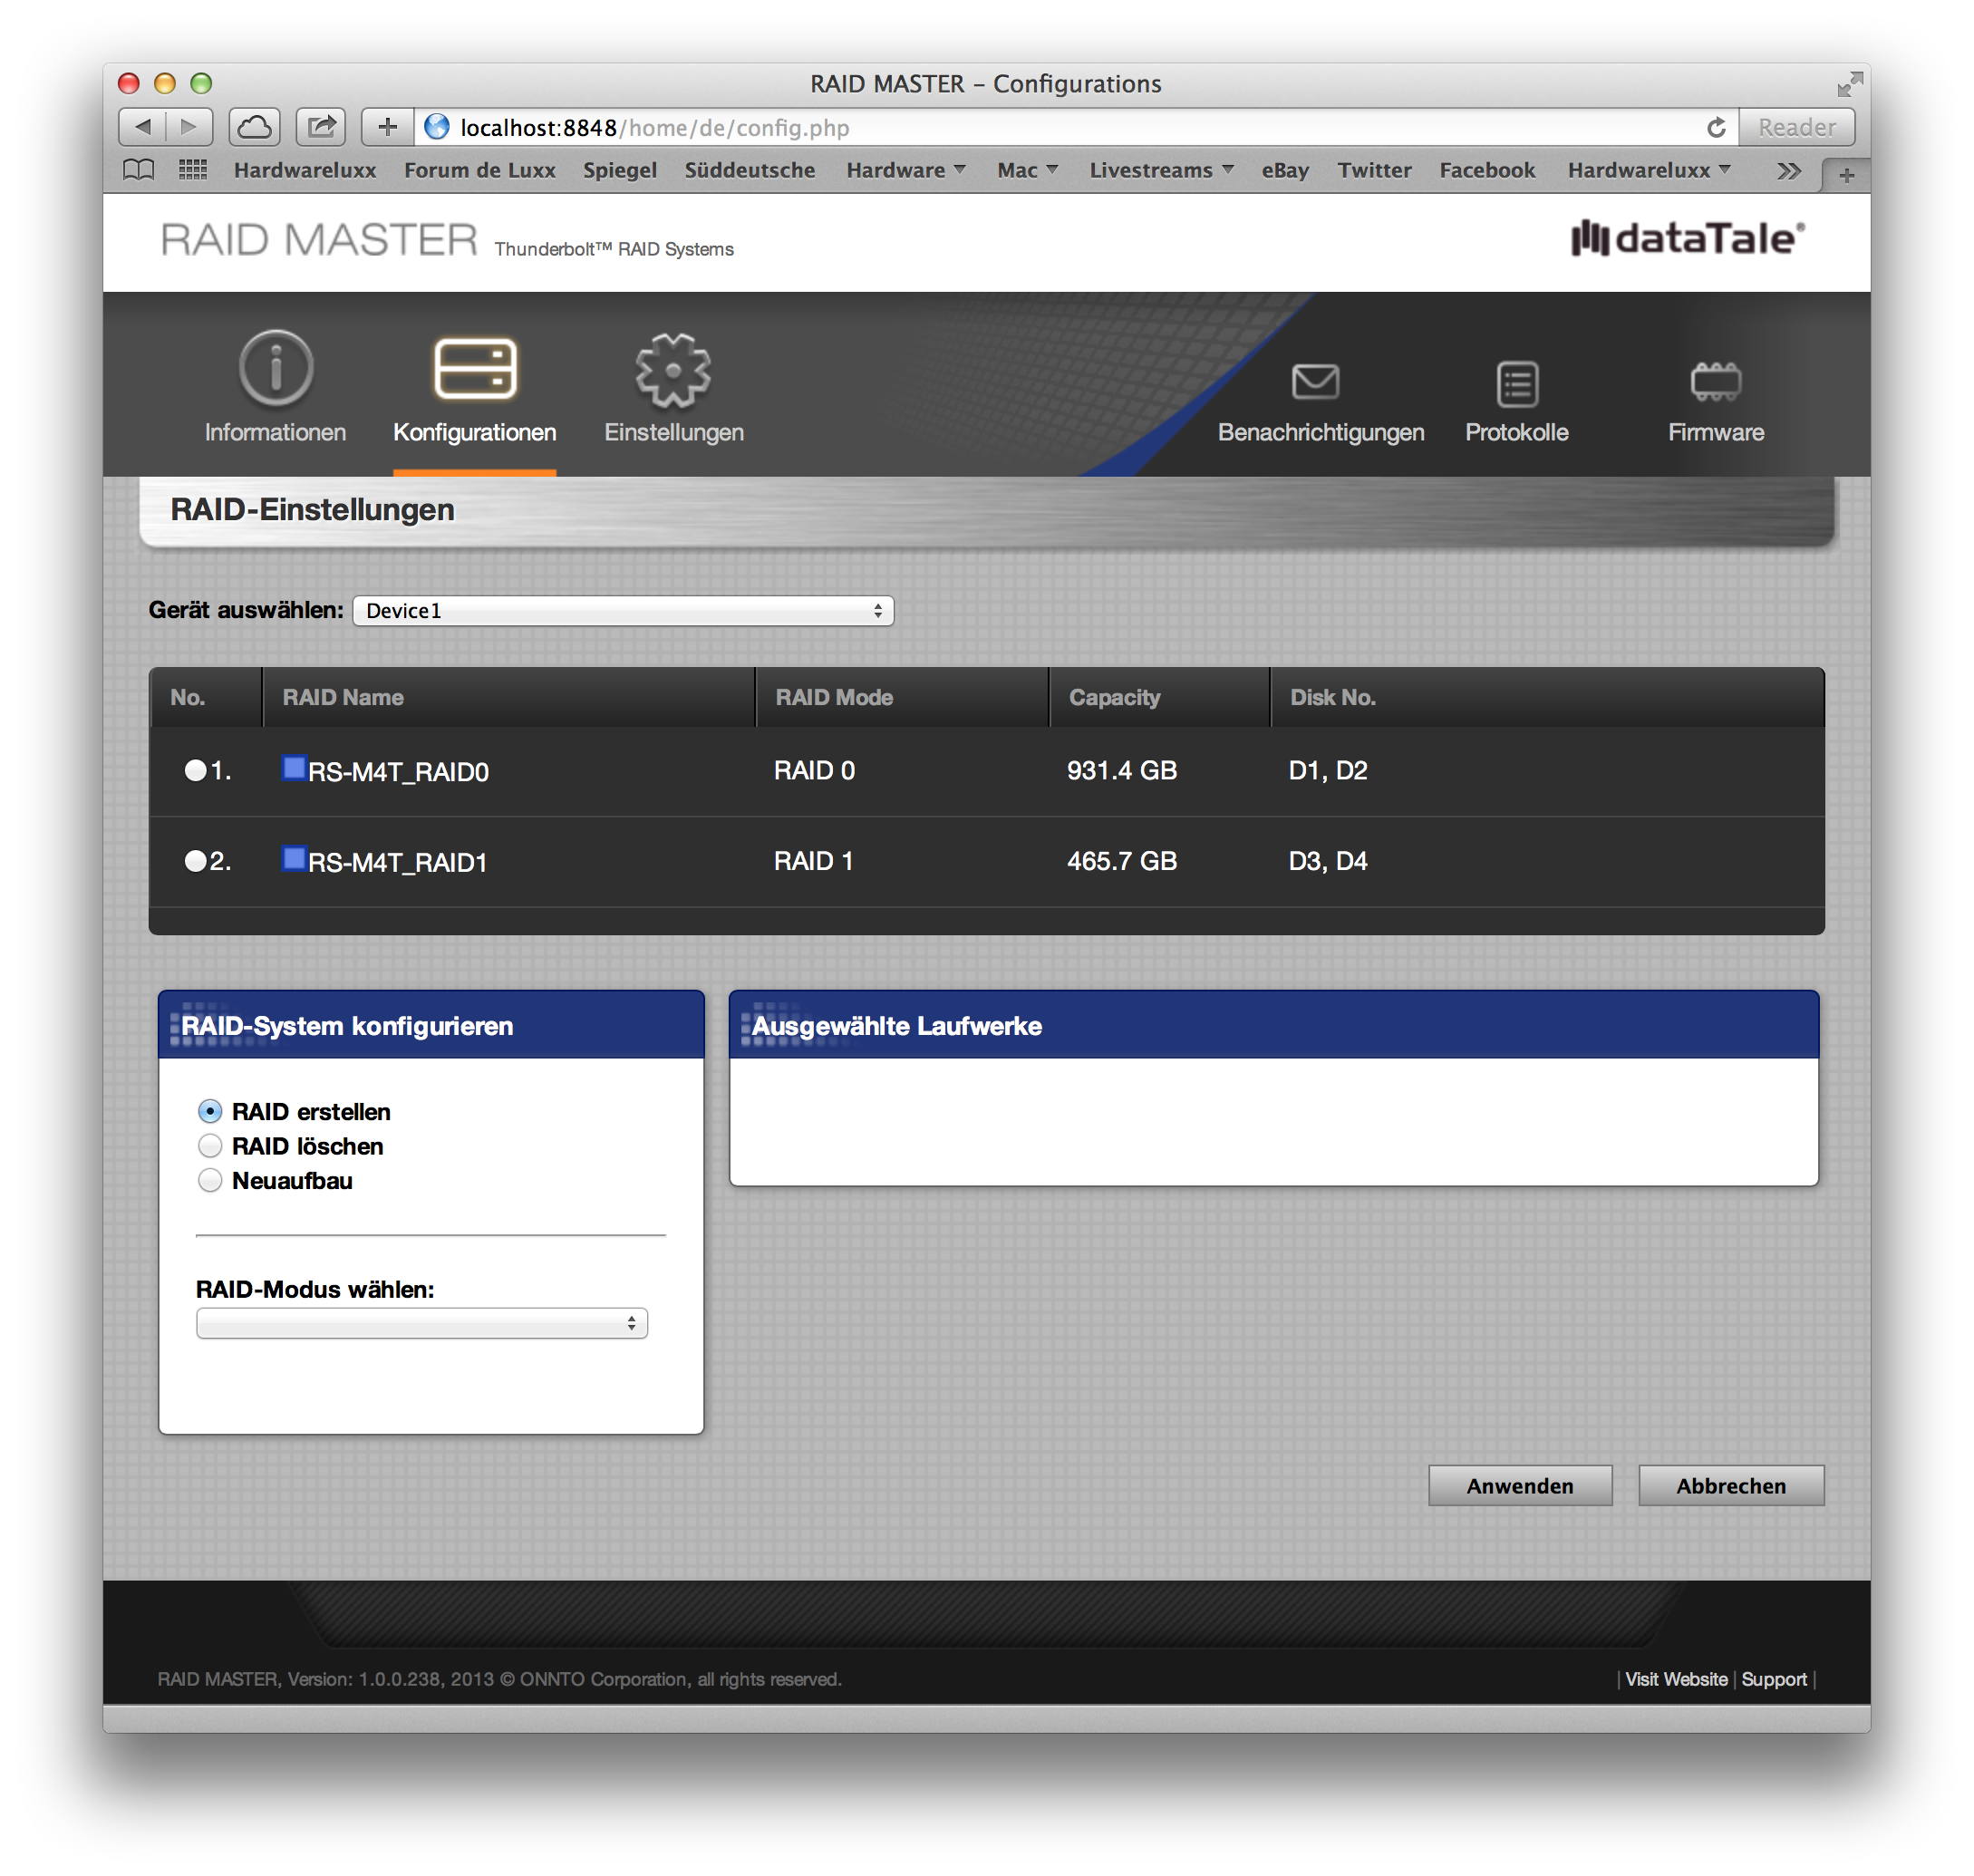Click the RS-M4T_RAID1 name cell
Image resolution: width=1974 pixels, height=1876 pixels.
(x=398, y=862)
